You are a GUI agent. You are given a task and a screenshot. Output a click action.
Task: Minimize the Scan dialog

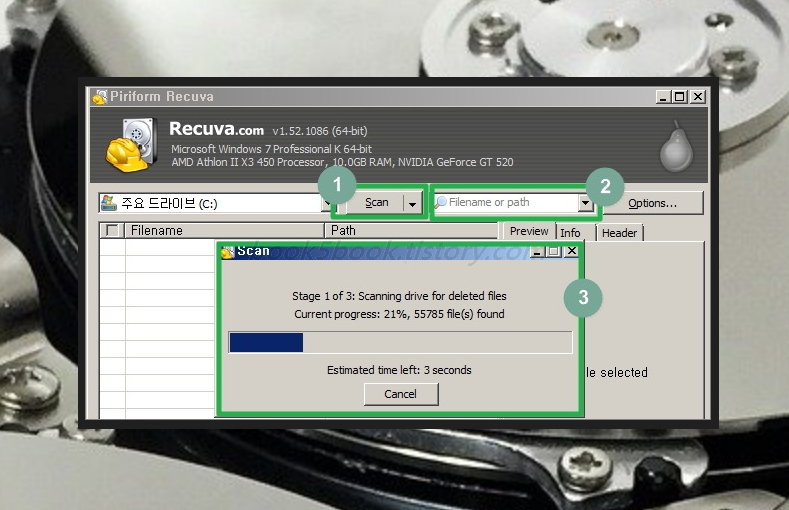[x=537, y=251]
